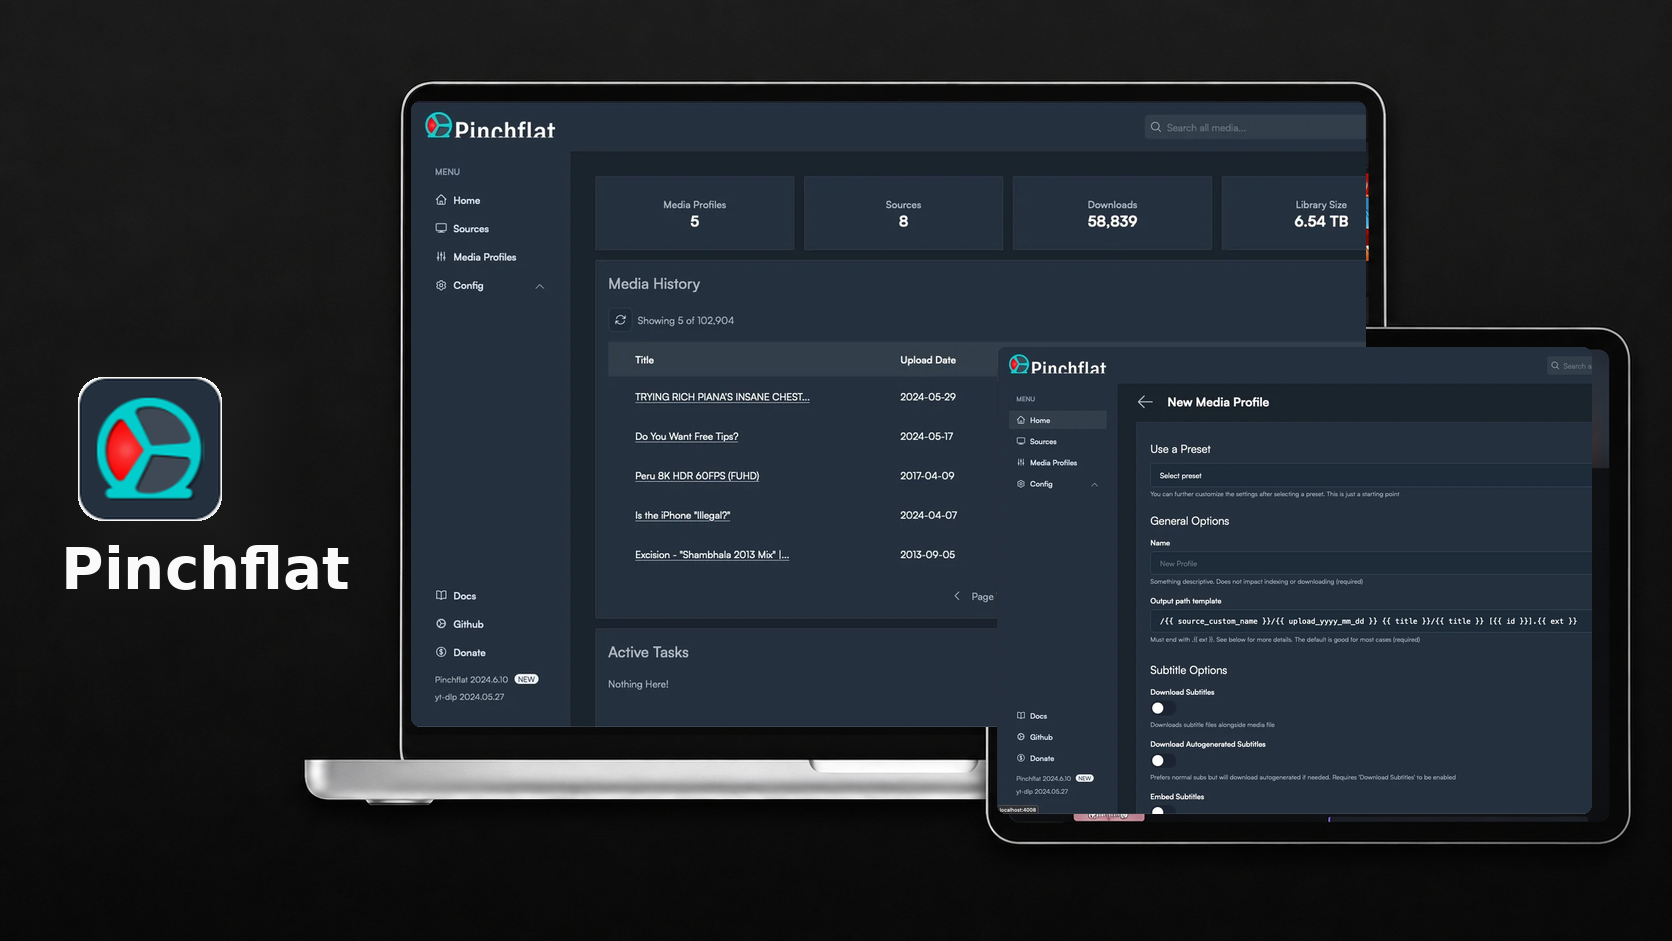Screen dimensions: 1672x941
Task: Open the Peru 8K HDR 60FPS (FUHD) link
Action: pos(697,476)
